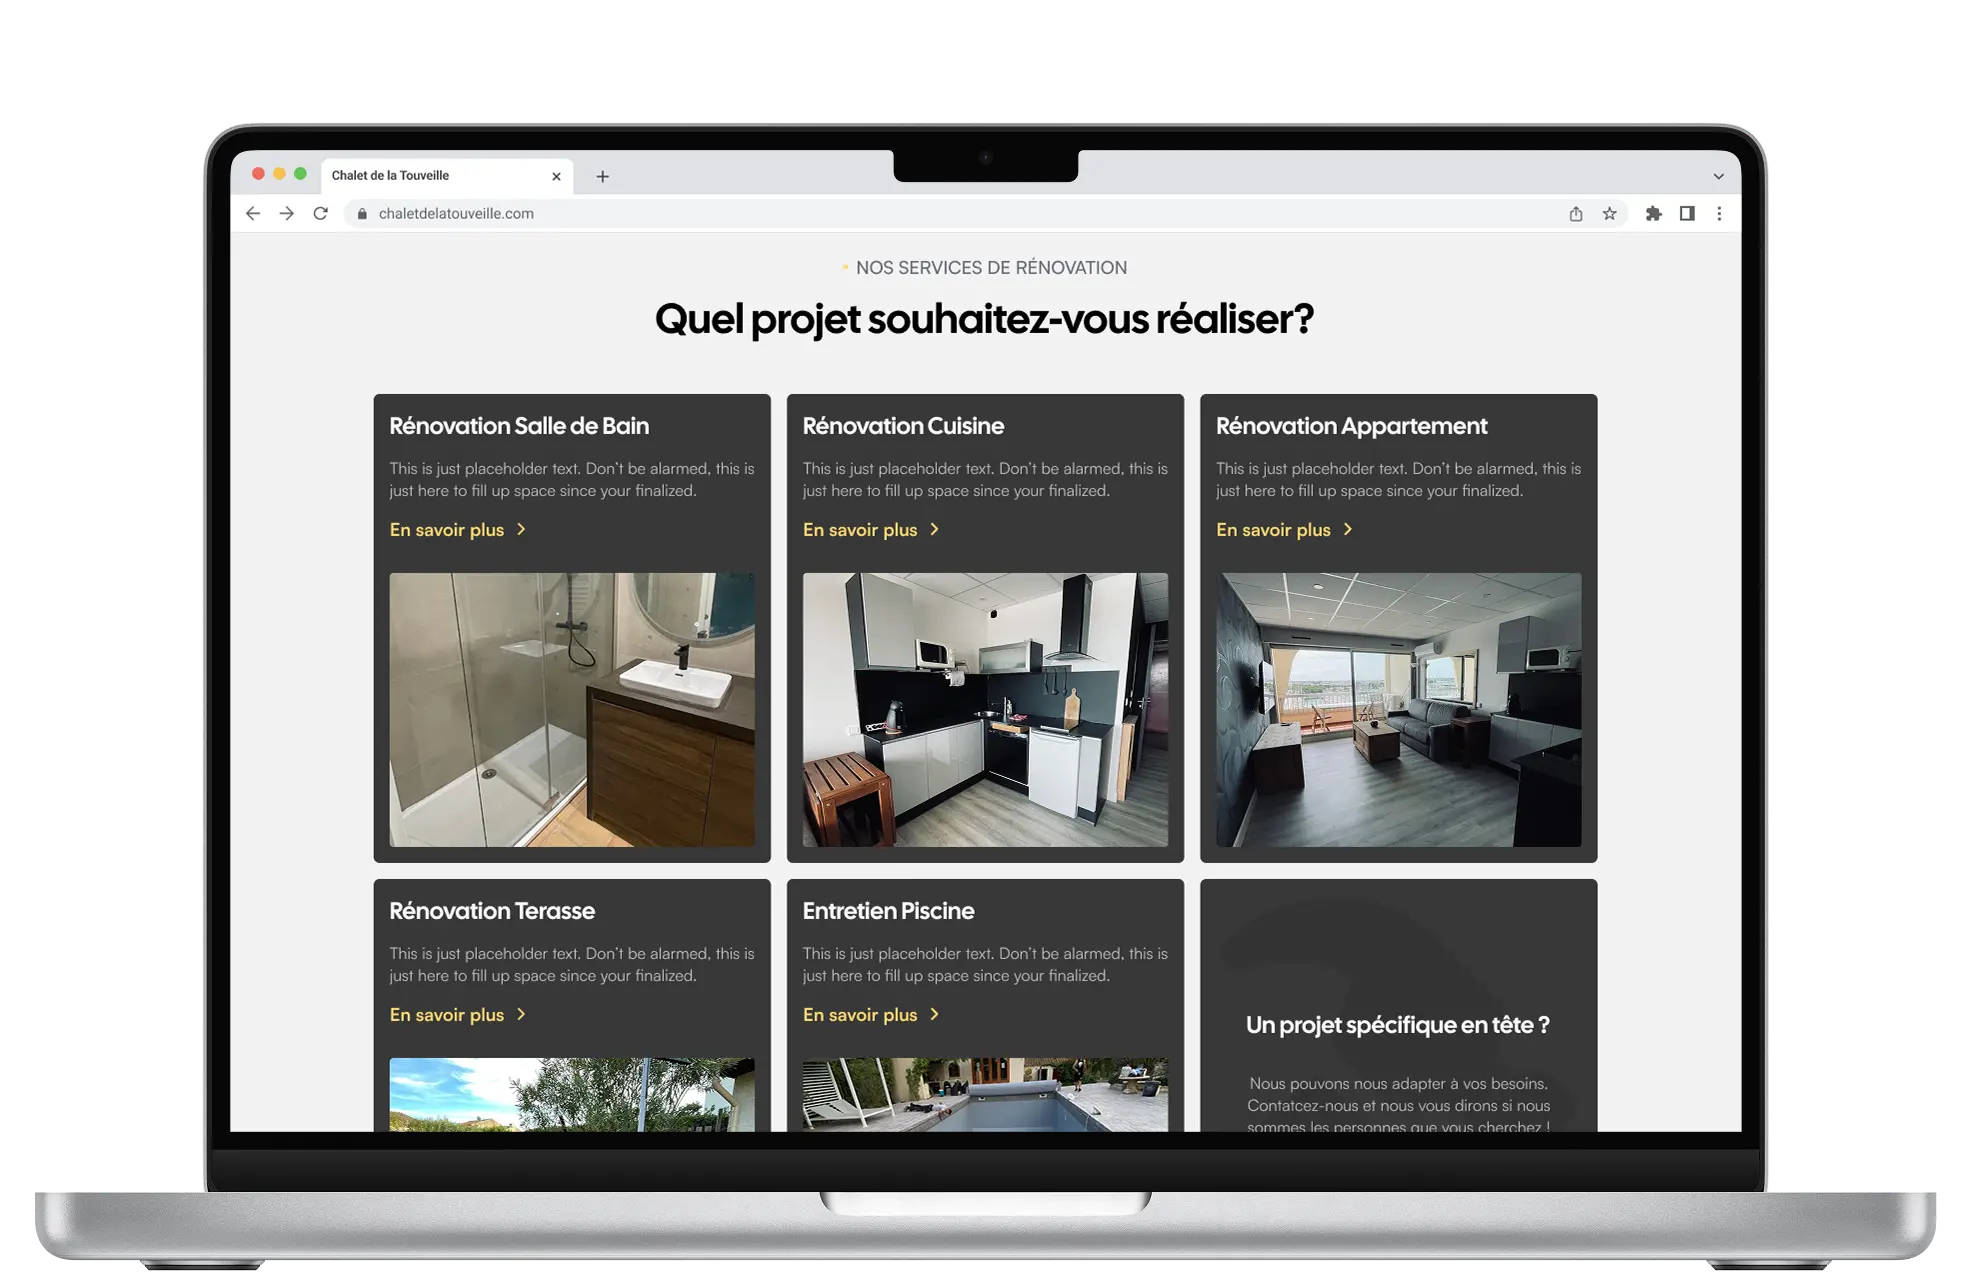The width and height of the screenshot is (1972, 1282).
Task: Click the lock icon in the address bar
Action: point(362,213)
